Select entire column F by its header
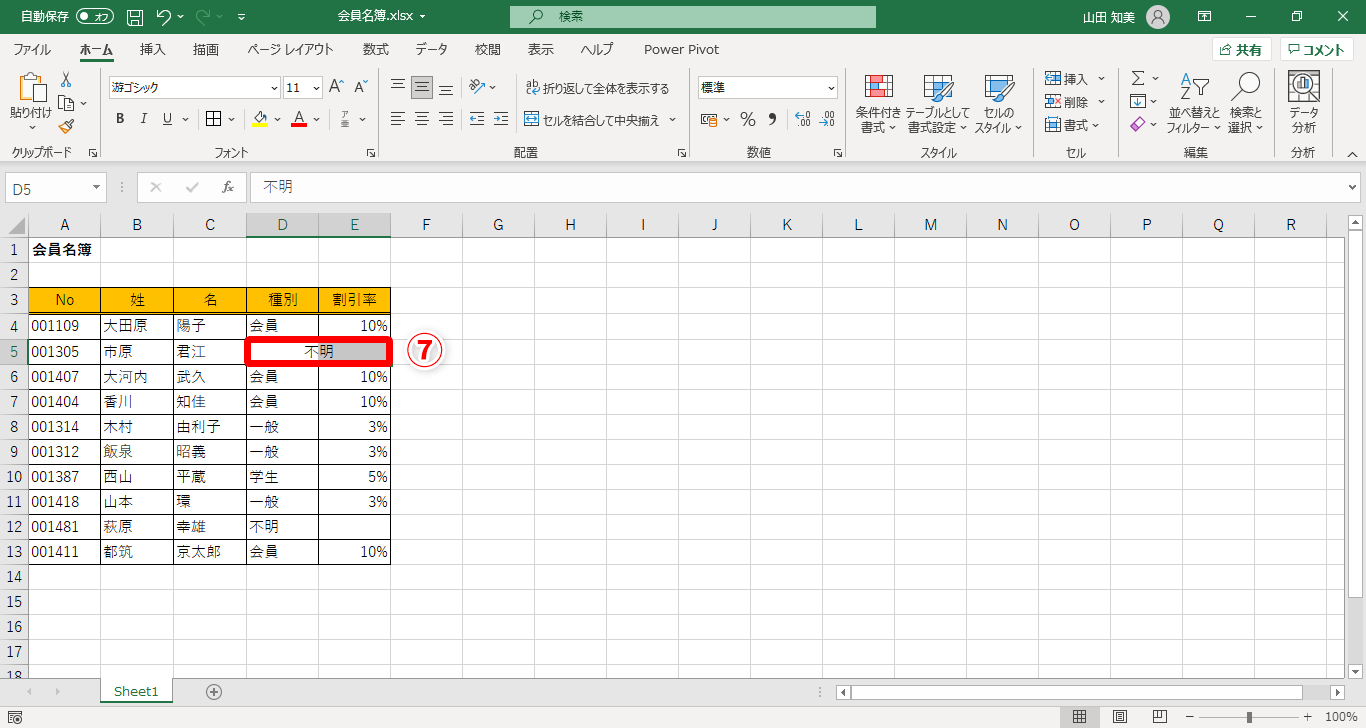 coord(426,225)
